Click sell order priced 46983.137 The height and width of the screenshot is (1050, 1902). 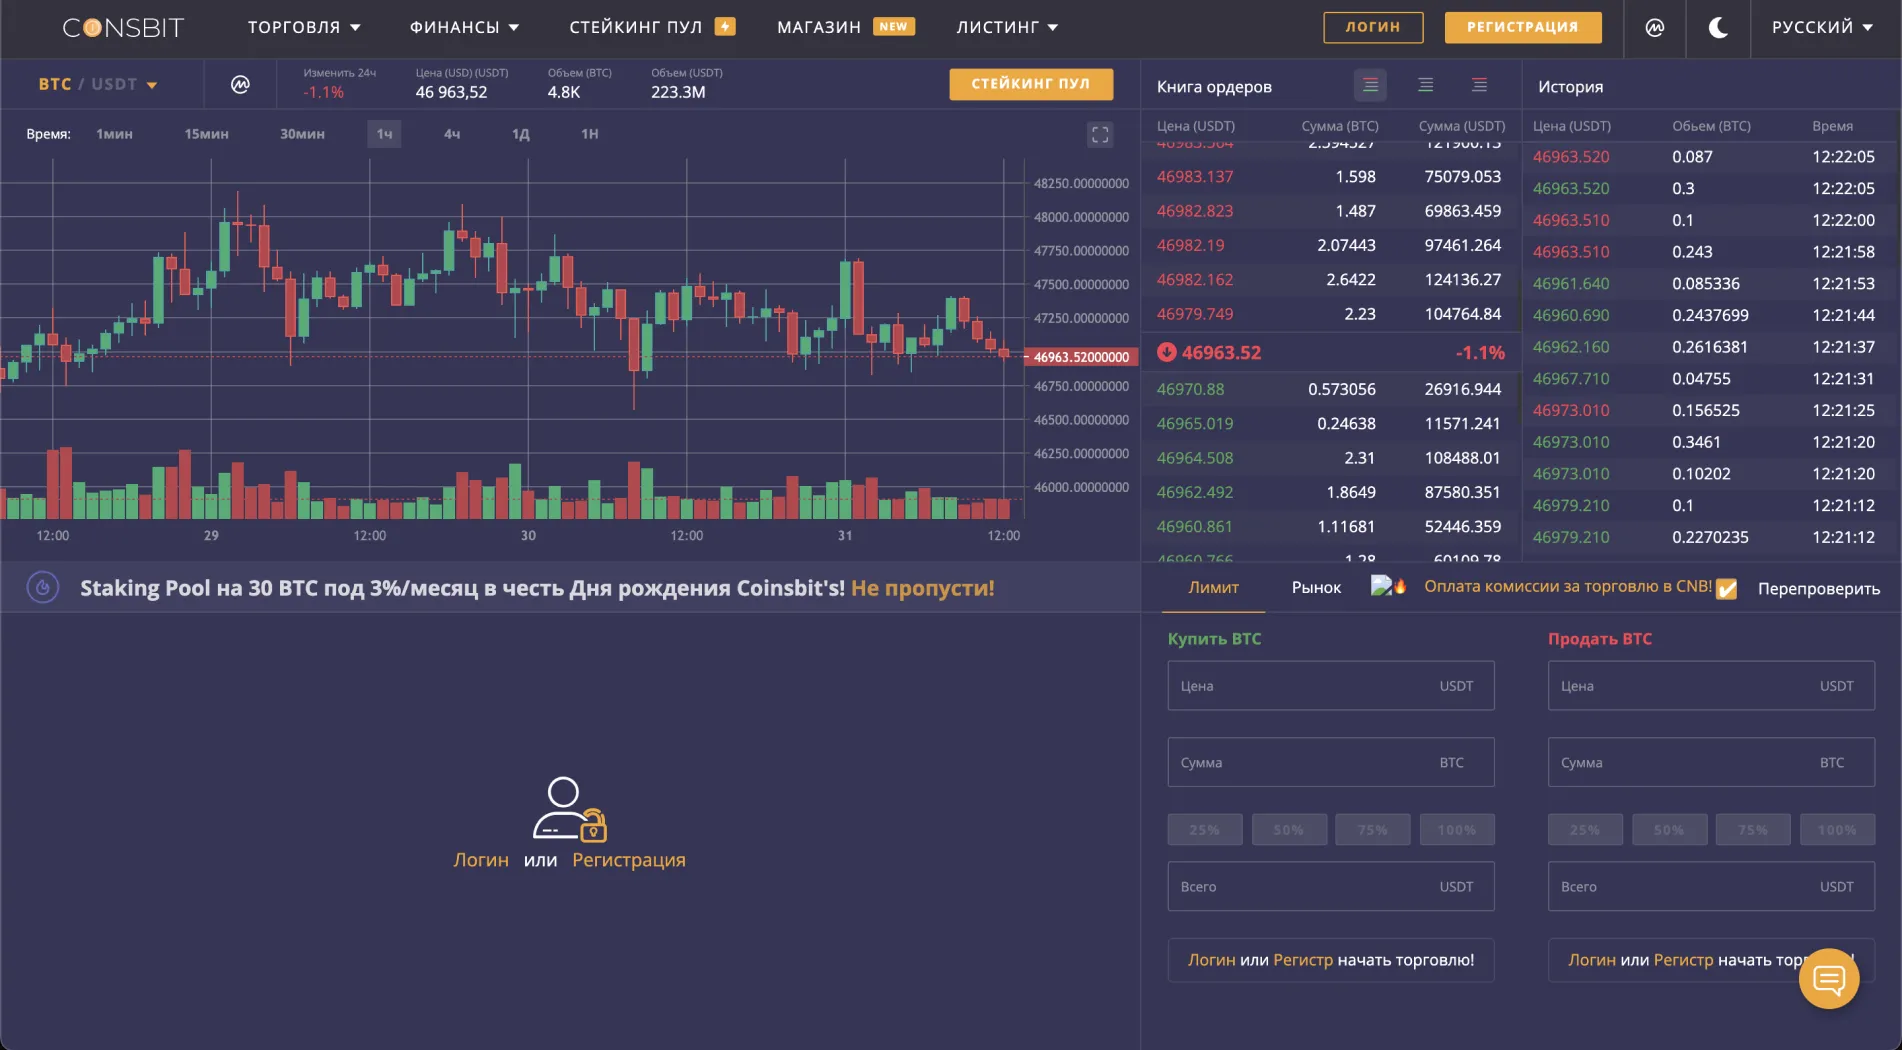(x=1330, y=177)
